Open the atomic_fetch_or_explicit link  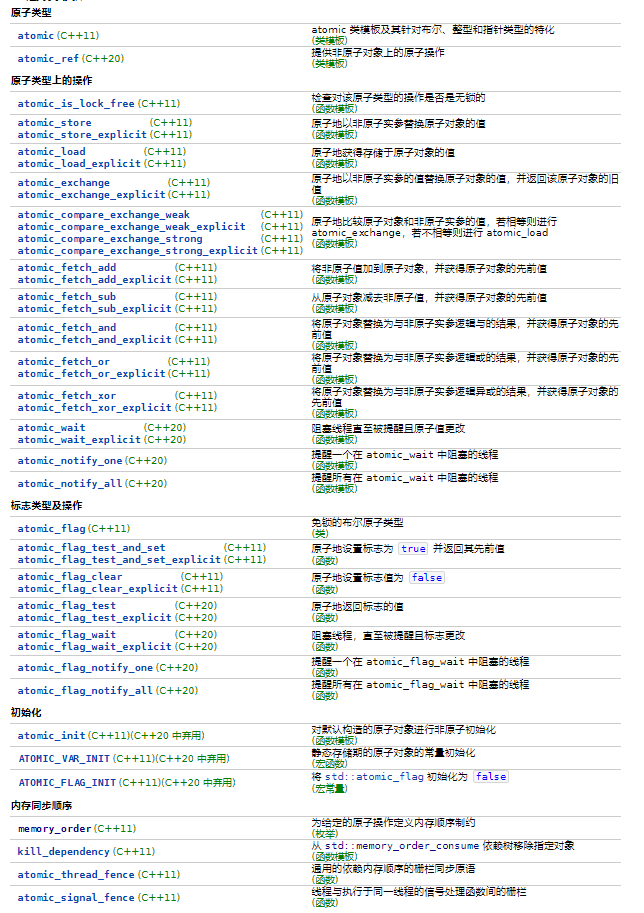(x=91, y=373)
